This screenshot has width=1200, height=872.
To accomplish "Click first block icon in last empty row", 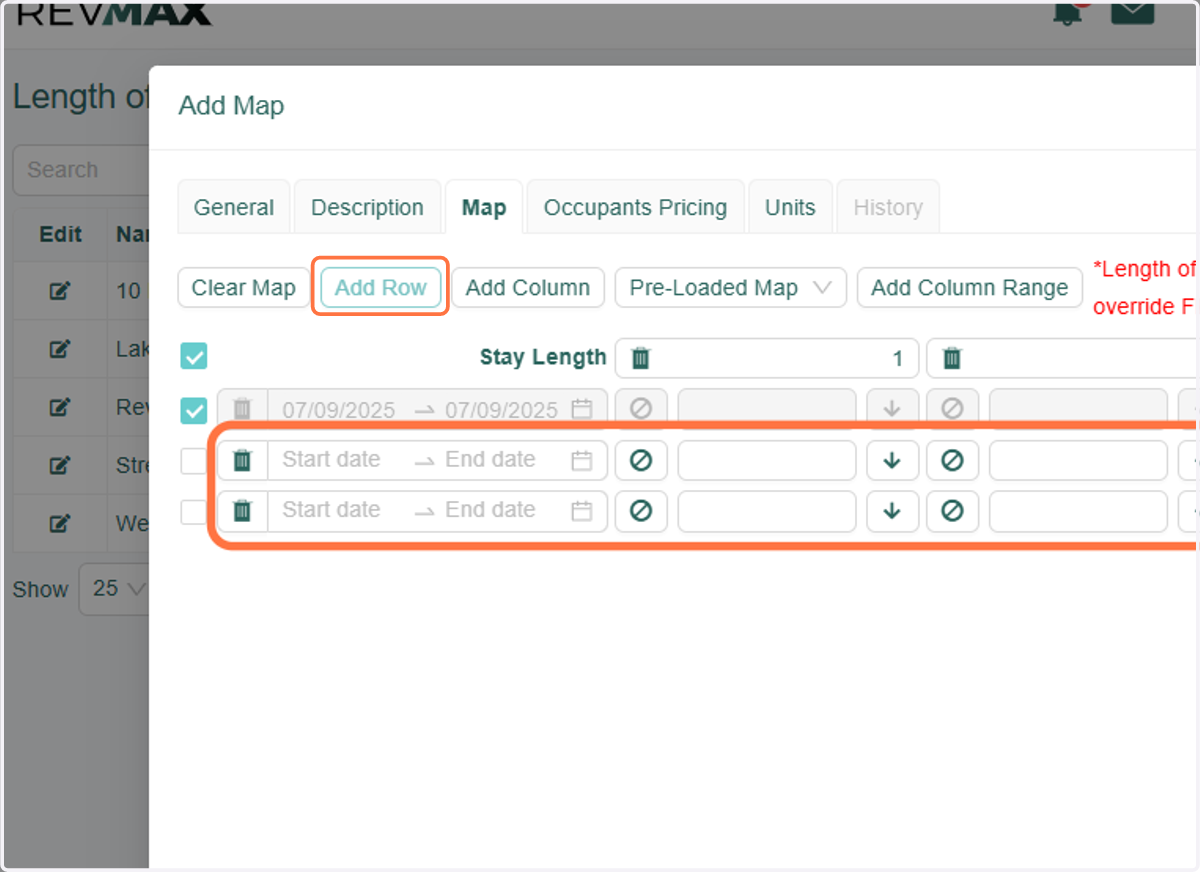I will pyautogui.click(x=641, y=510).
